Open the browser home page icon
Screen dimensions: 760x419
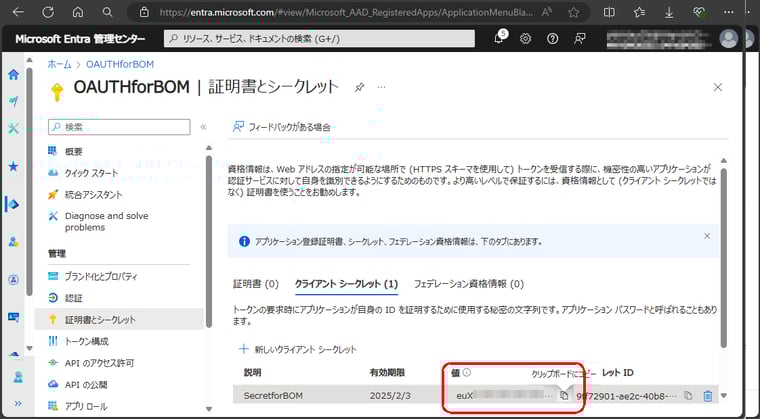coord(78,12)
